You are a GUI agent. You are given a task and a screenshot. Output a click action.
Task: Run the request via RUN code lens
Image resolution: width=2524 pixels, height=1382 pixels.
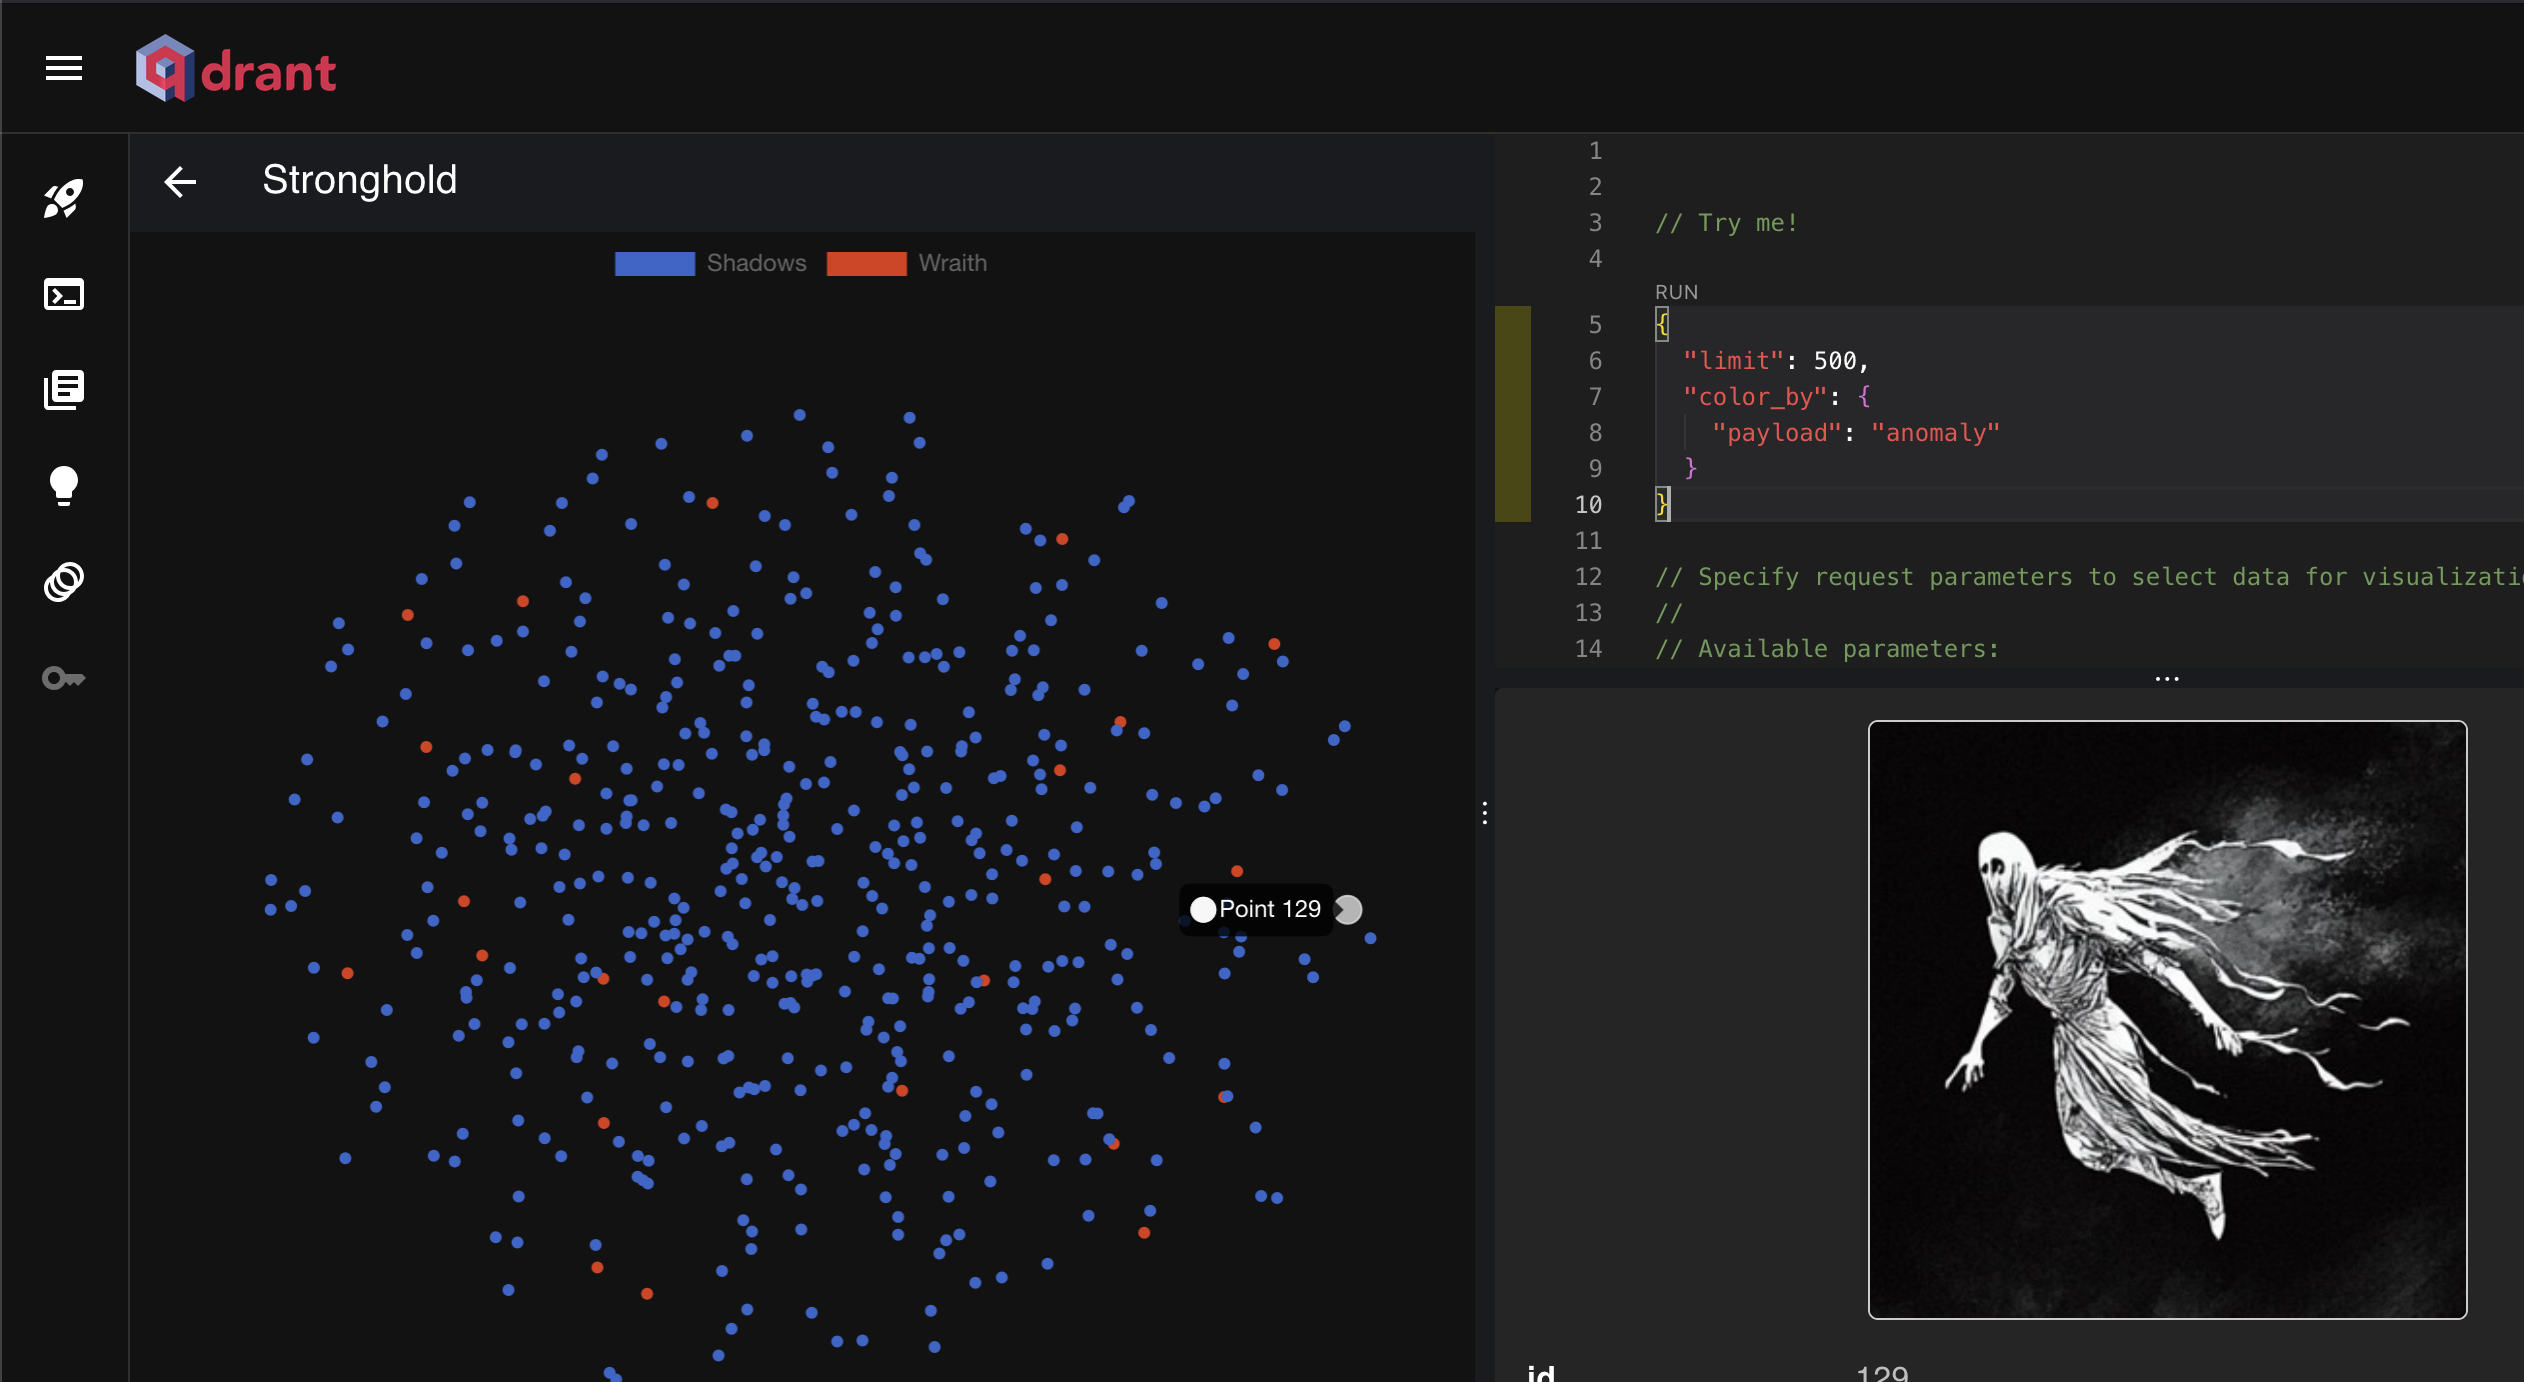pos(1676,292)
